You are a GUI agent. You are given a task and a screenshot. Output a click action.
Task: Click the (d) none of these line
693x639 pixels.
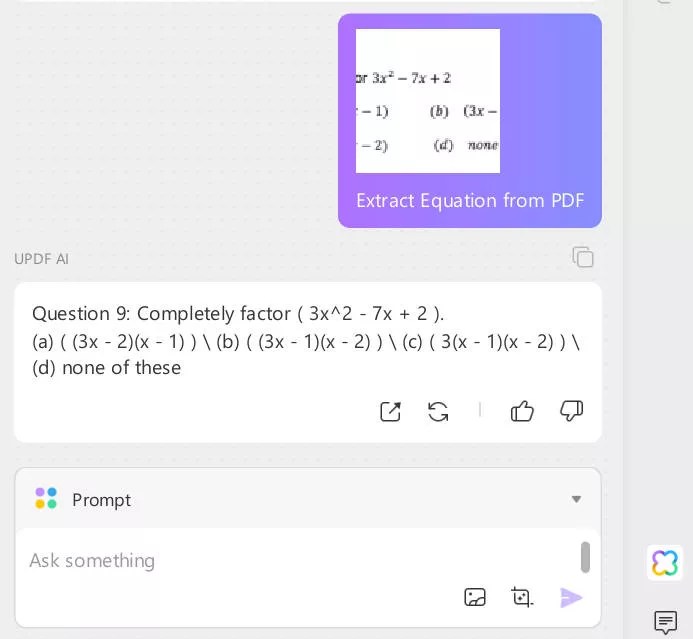click(107, 368)
